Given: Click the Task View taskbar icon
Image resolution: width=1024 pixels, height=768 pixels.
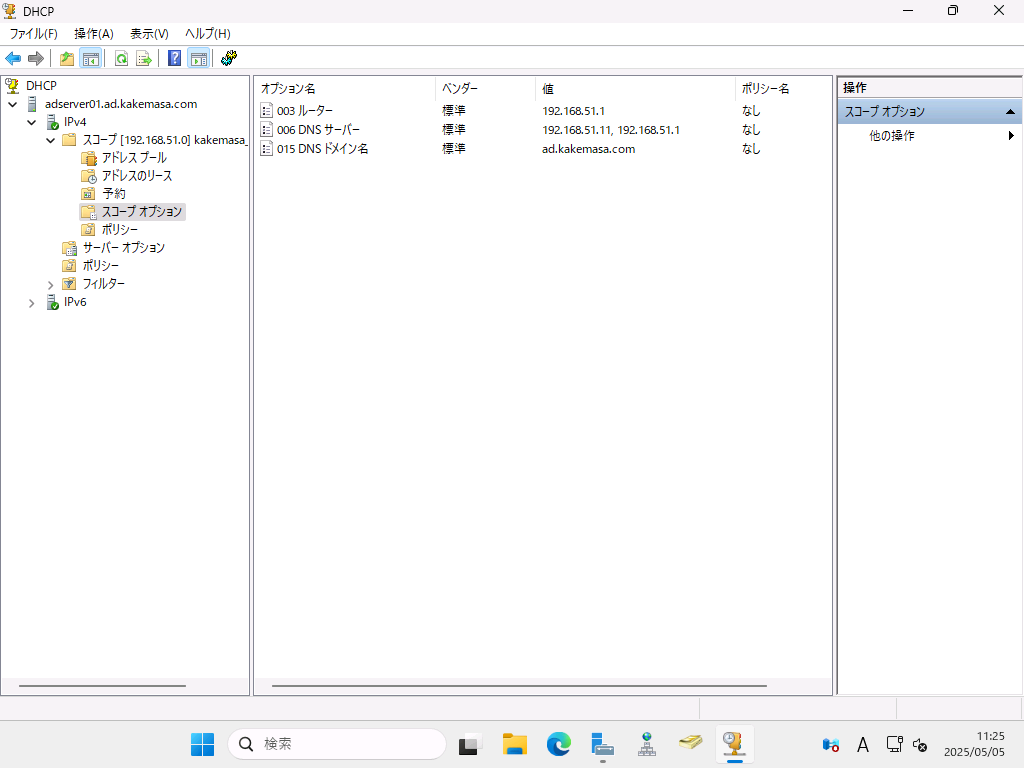Looking at the screenshot, I should [470, 744].
